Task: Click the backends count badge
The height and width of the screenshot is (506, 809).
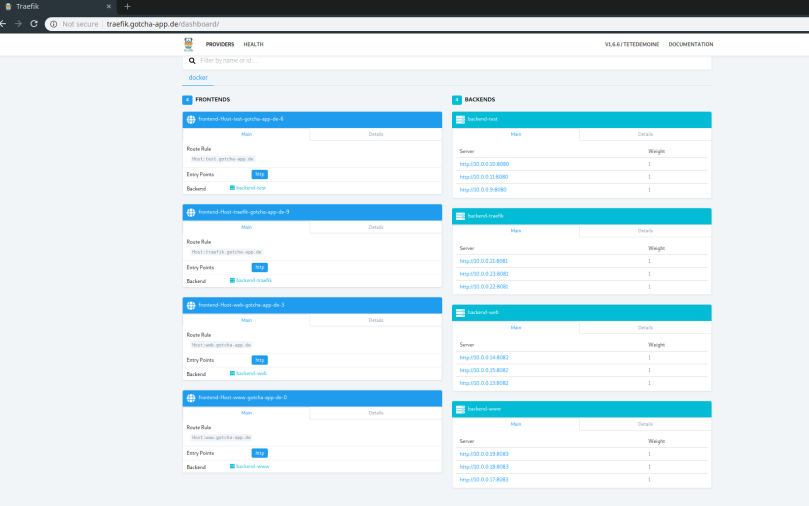Action: (457, 100)
